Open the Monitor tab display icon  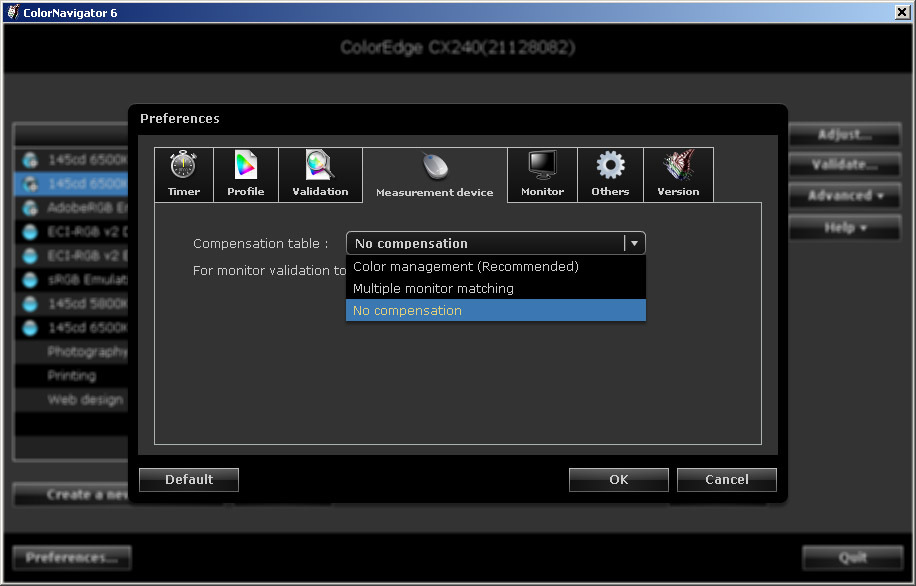[x=543, y=175]
